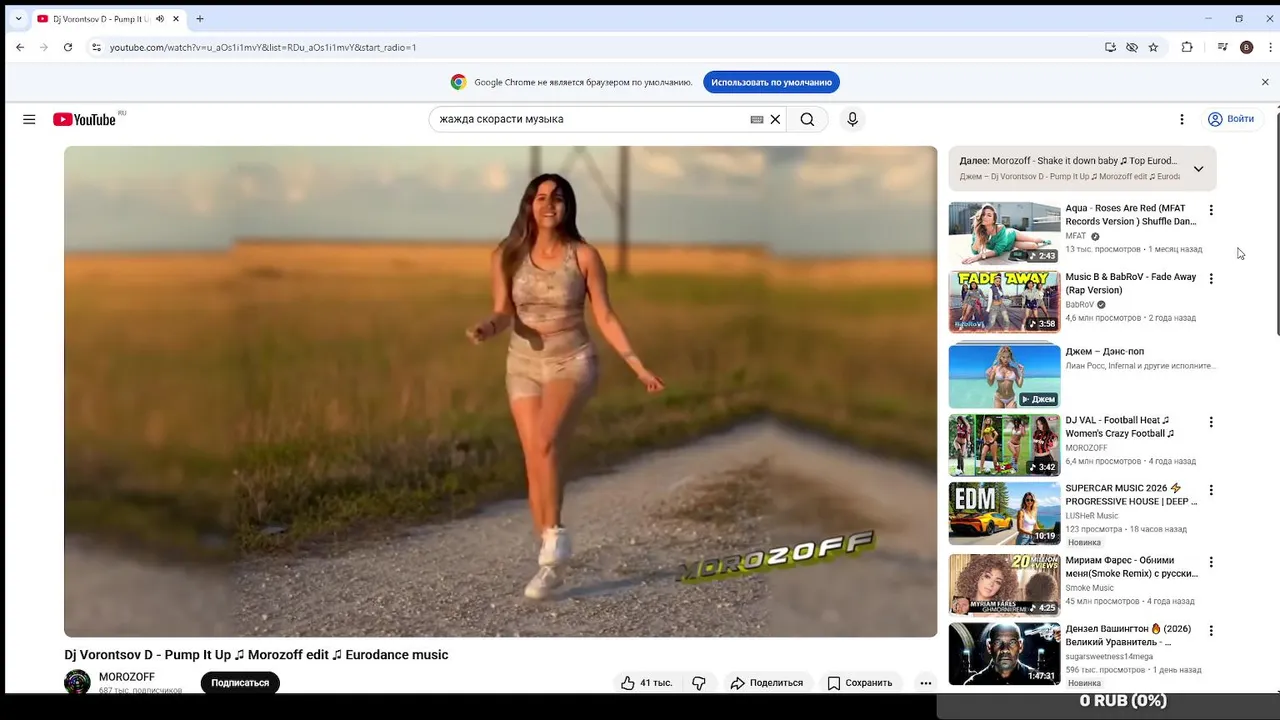
Task: Open Chrome extensions puzzle icon
Action: [1187, 47]
